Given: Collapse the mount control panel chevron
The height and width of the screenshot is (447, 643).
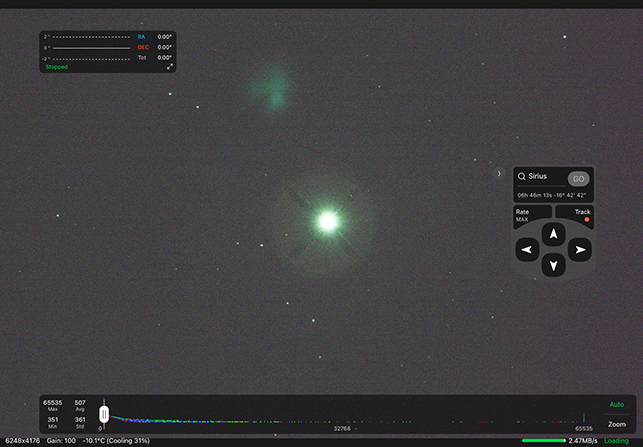Looking at the screenshot, I should [499, 174].
